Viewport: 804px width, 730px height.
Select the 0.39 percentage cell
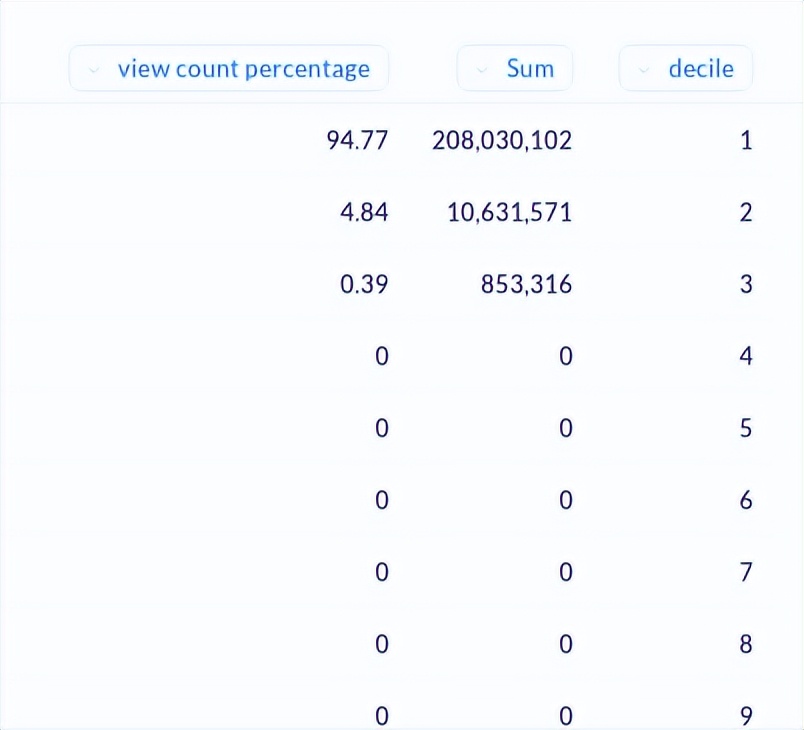[x=364, y=285]
